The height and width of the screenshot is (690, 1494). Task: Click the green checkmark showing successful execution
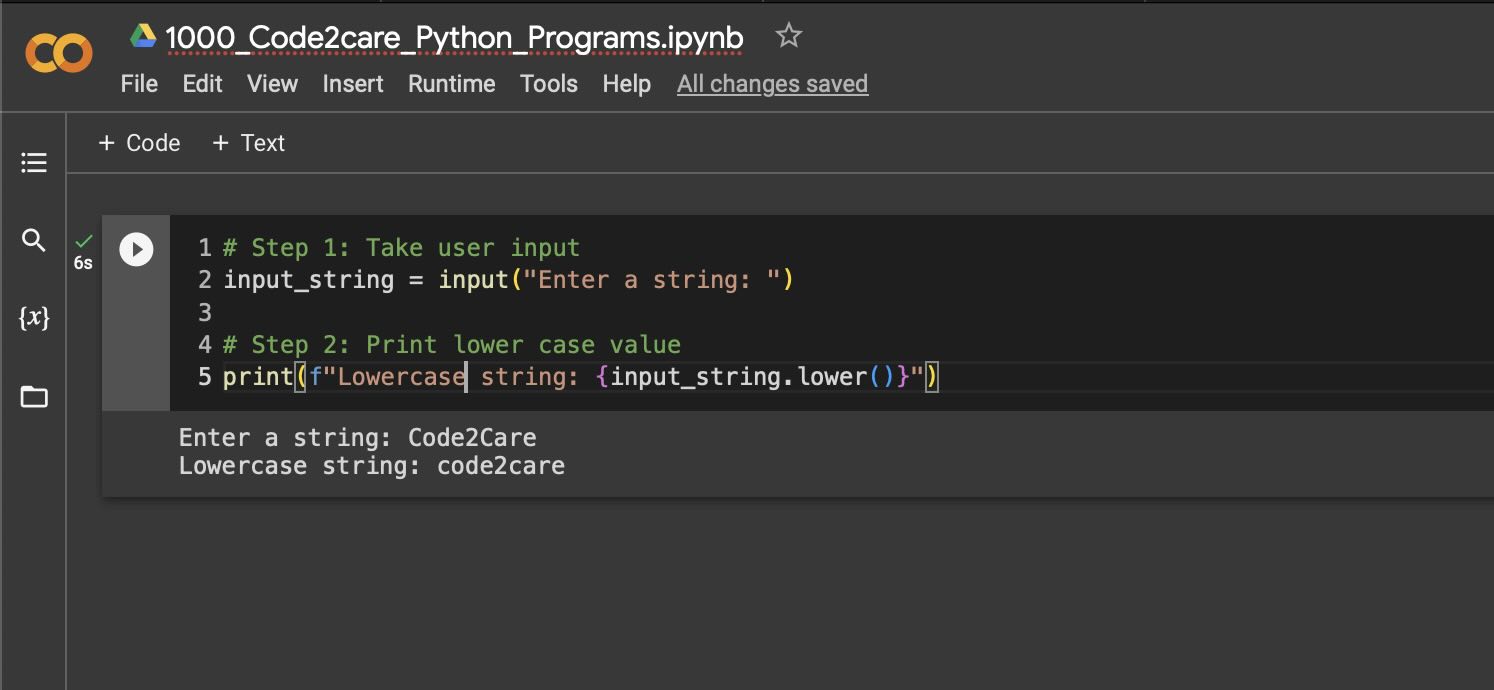coord(83,240)
